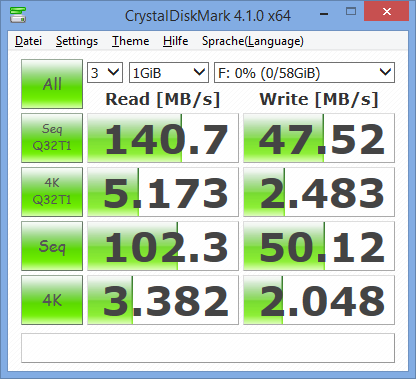Open the Hilfe menu
The image size is (416, 379).
tap(175, 41)
